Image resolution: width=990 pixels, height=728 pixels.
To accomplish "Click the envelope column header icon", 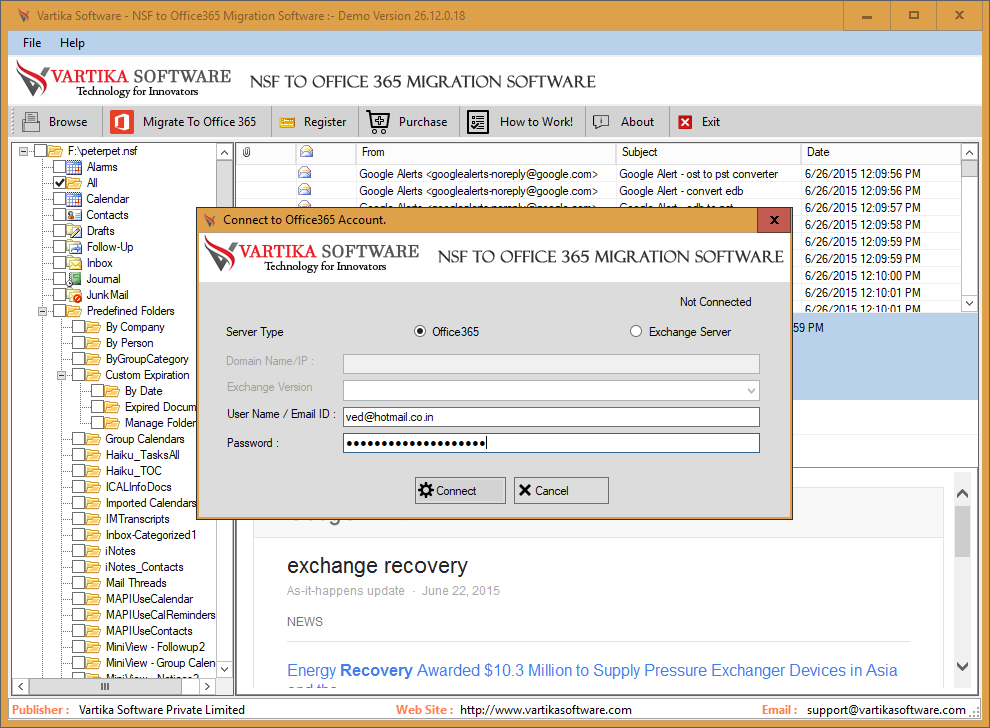I will click(x=306, y=152).
